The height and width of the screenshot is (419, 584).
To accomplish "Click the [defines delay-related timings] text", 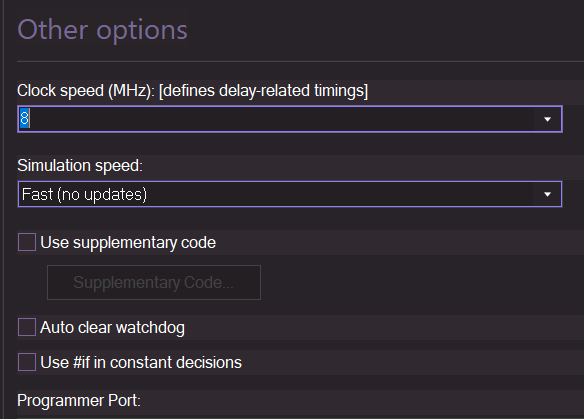I will point(263,91).
